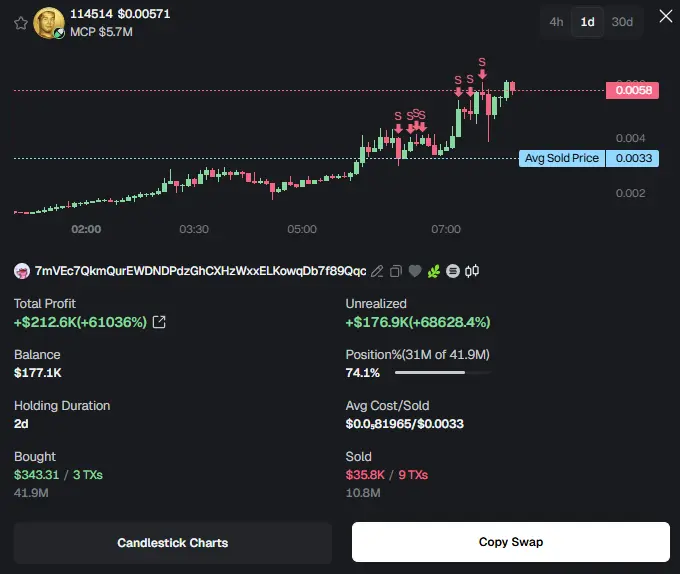This screenshot has height=574, width=680.
Task: Click the Copy Swap button
Action: [511, 542]
